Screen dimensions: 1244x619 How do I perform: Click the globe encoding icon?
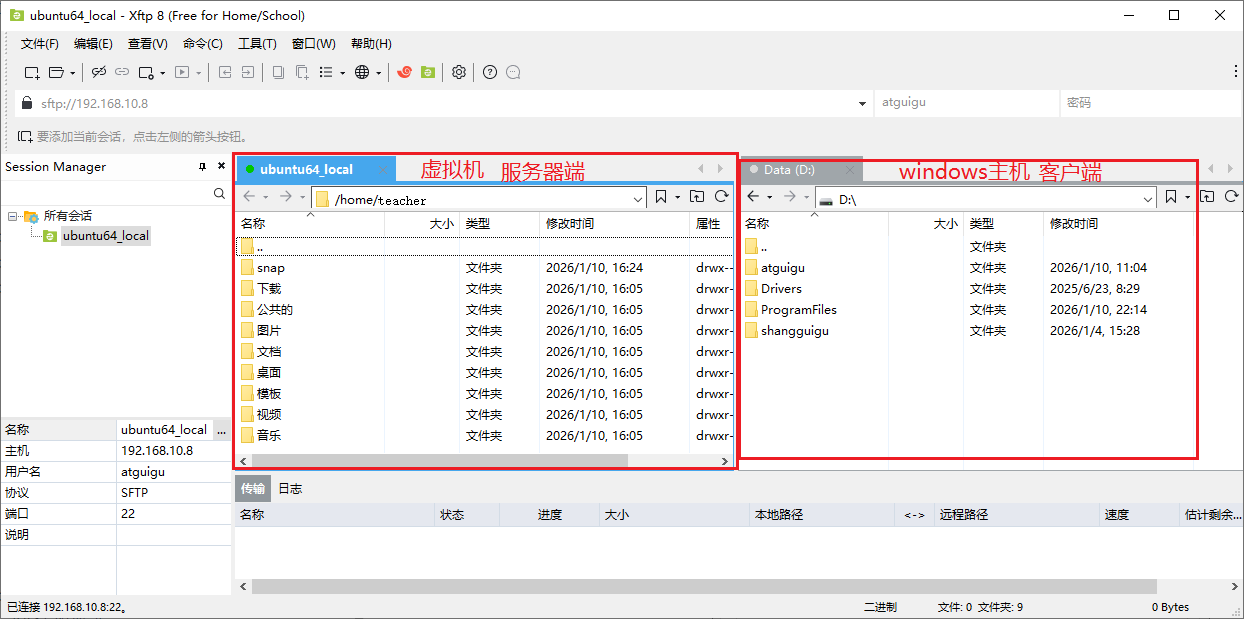point(362,72)
